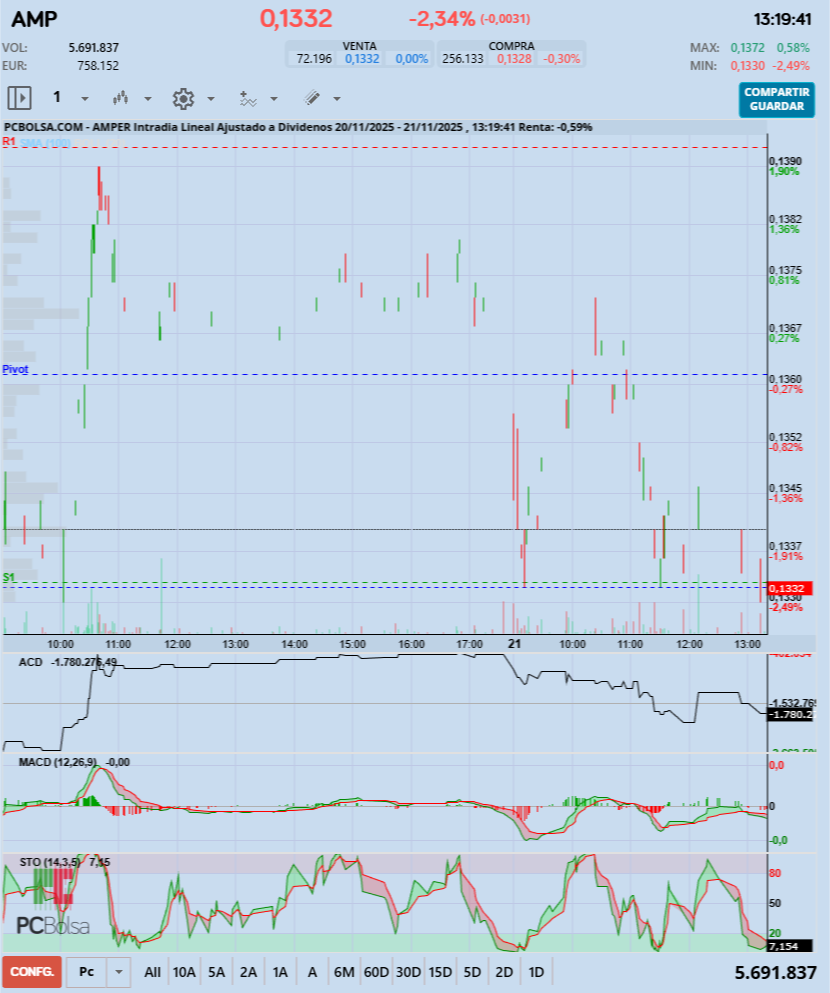
Task: Open the Pc dropdown arrow
Action: (x=118, y=971)
